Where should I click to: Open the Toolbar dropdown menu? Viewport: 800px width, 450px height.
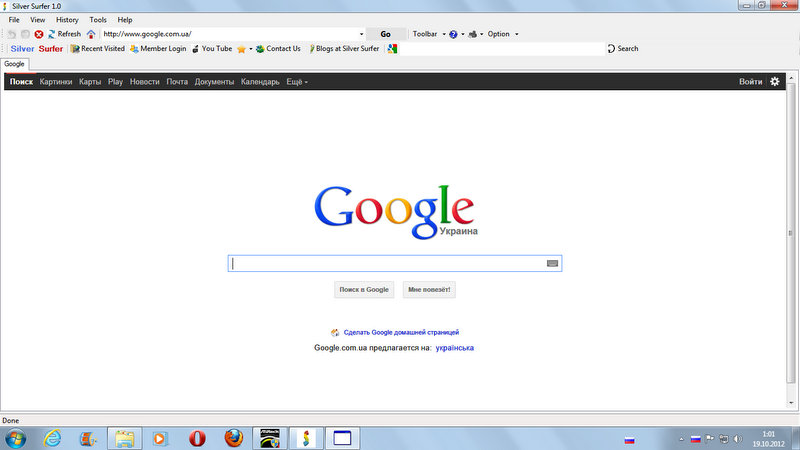coord(429,34)
